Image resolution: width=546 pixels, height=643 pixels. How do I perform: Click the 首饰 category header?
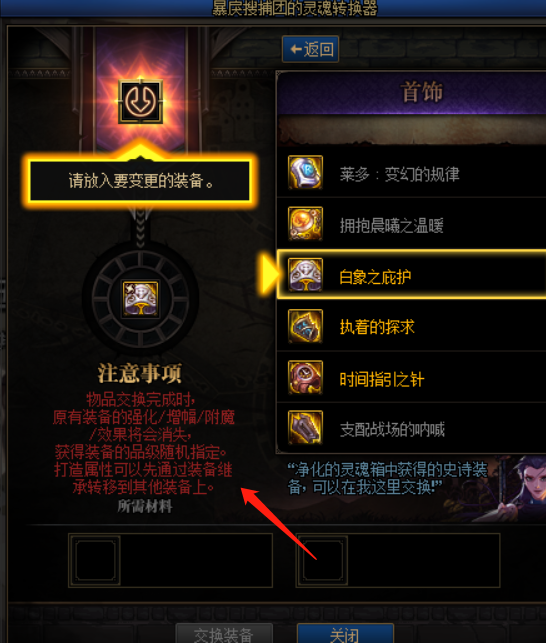[x=422, y=92]
